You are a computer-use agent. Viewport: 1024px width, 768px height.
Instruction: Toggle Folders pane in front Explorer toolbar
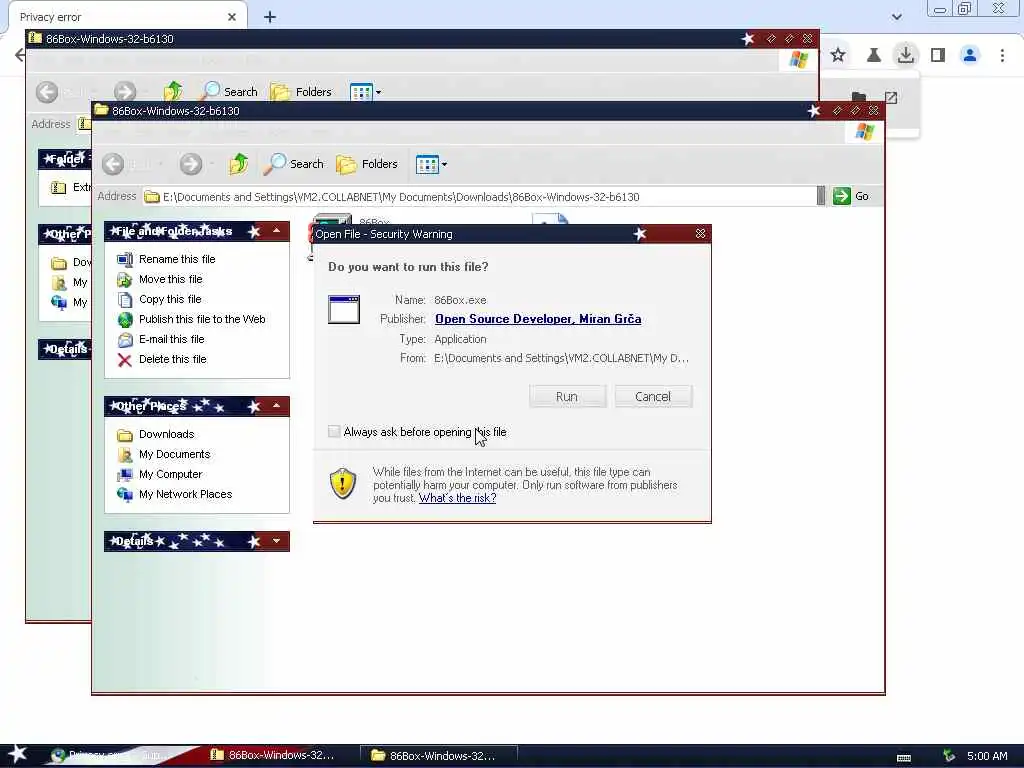click(366, 164)
